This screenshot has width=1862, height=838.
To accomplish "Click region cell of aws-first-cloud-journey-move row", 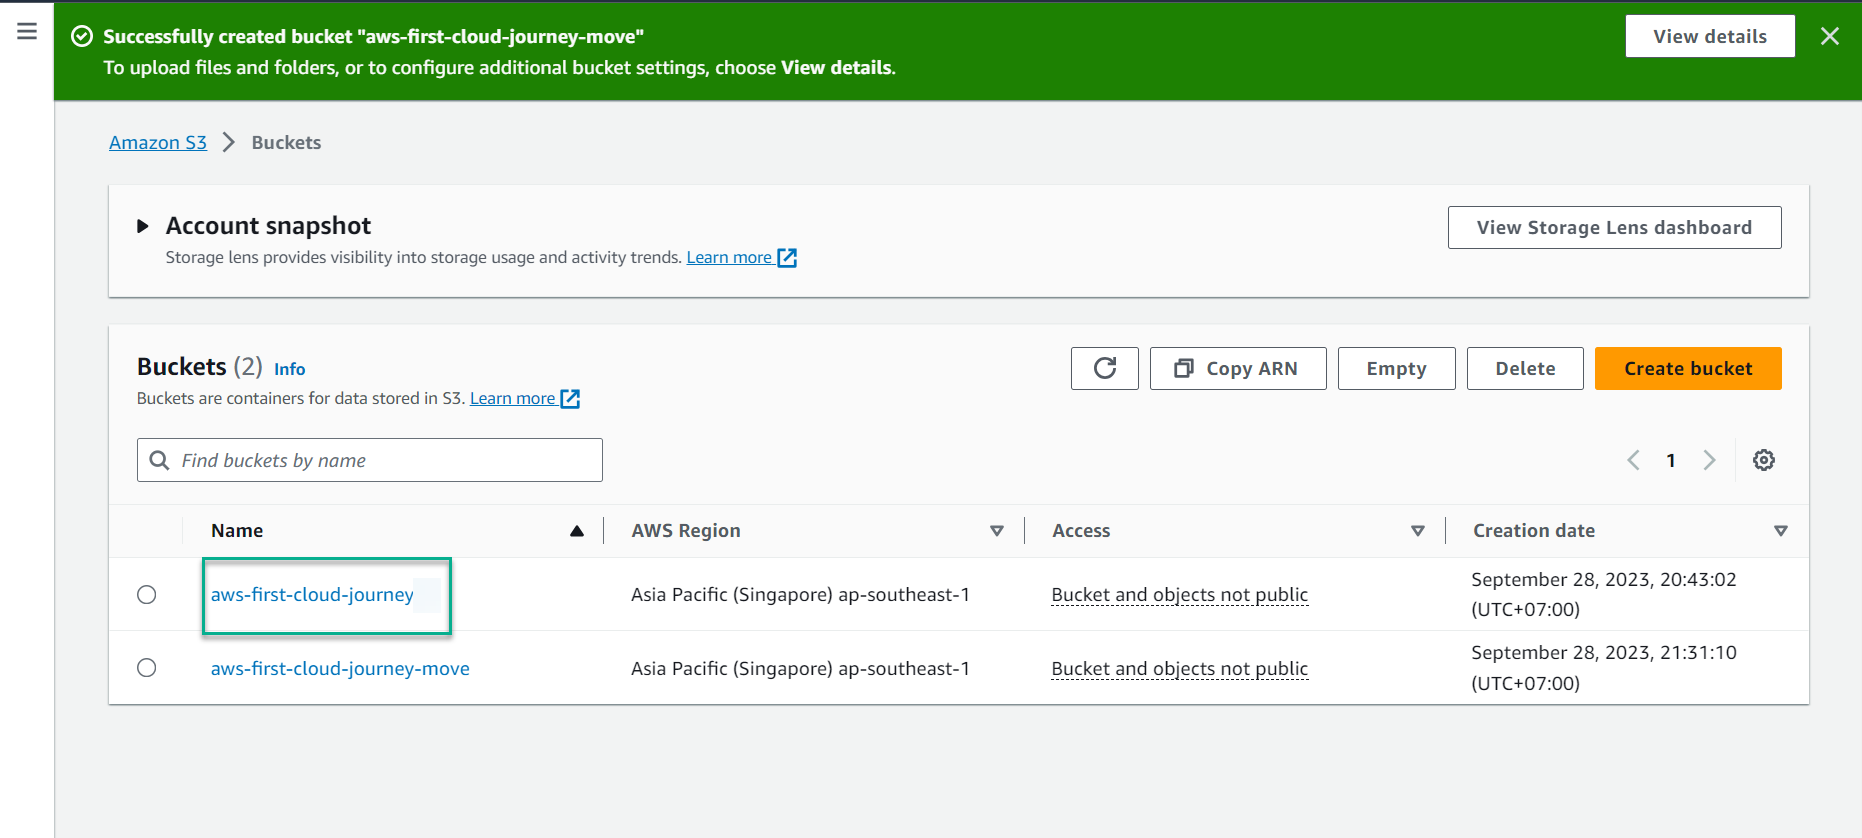I will [800, 669].
